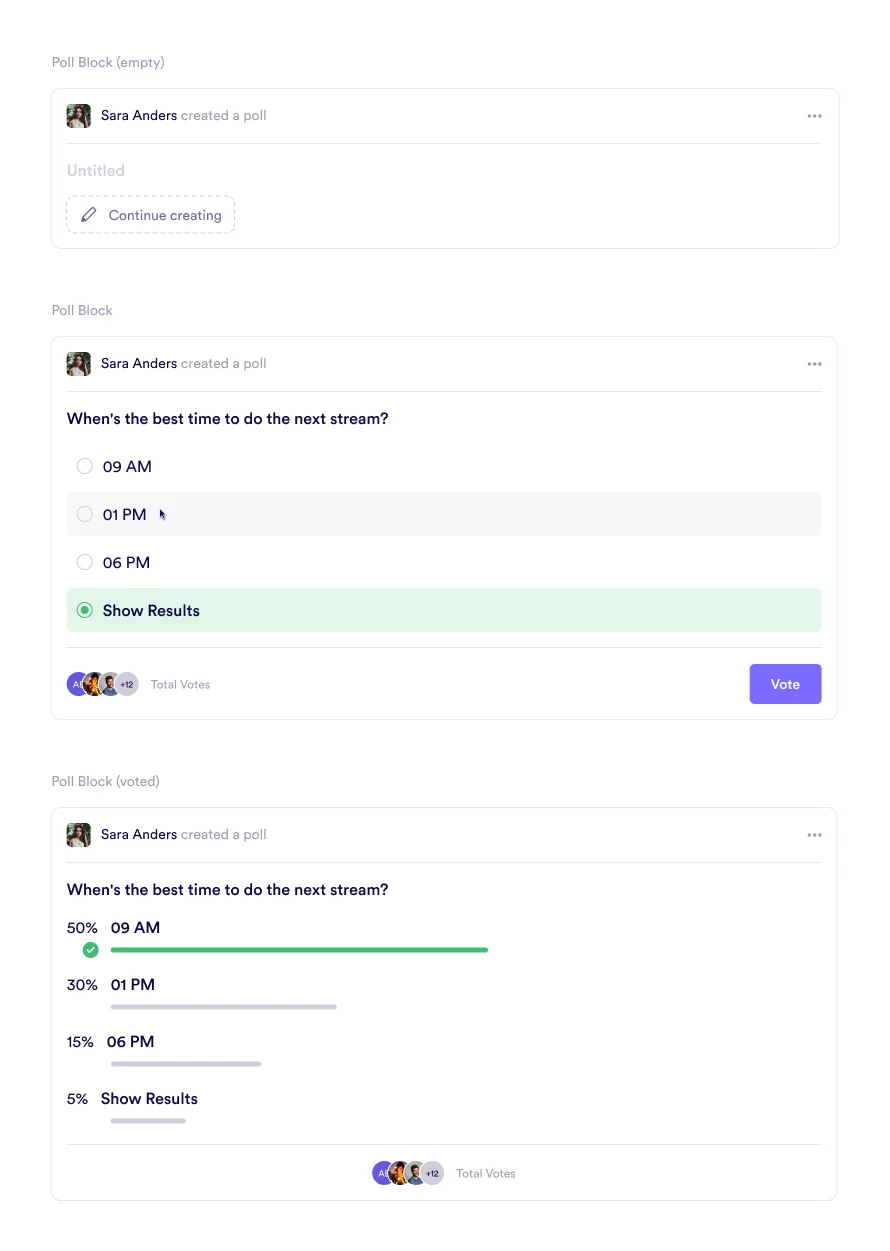The height and width of the screenshot is (1251, 890).
Task: Click the pencil icon beside Continue creating
Action: click(89, 214)
